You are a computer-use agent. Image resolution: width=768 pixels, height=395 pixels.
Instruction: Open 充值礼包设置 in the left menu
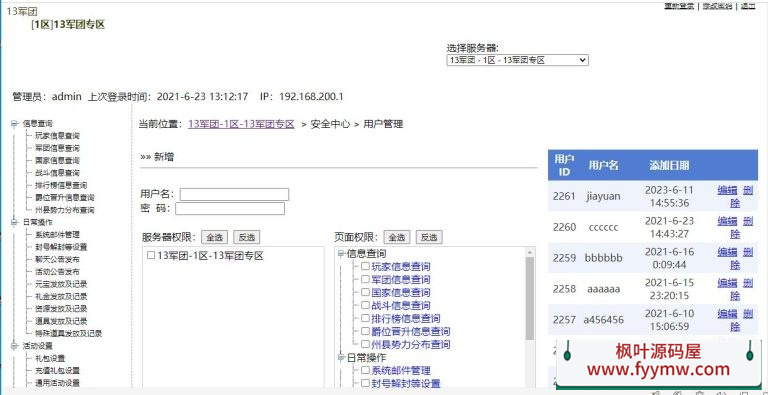click(x=57, y=370)
